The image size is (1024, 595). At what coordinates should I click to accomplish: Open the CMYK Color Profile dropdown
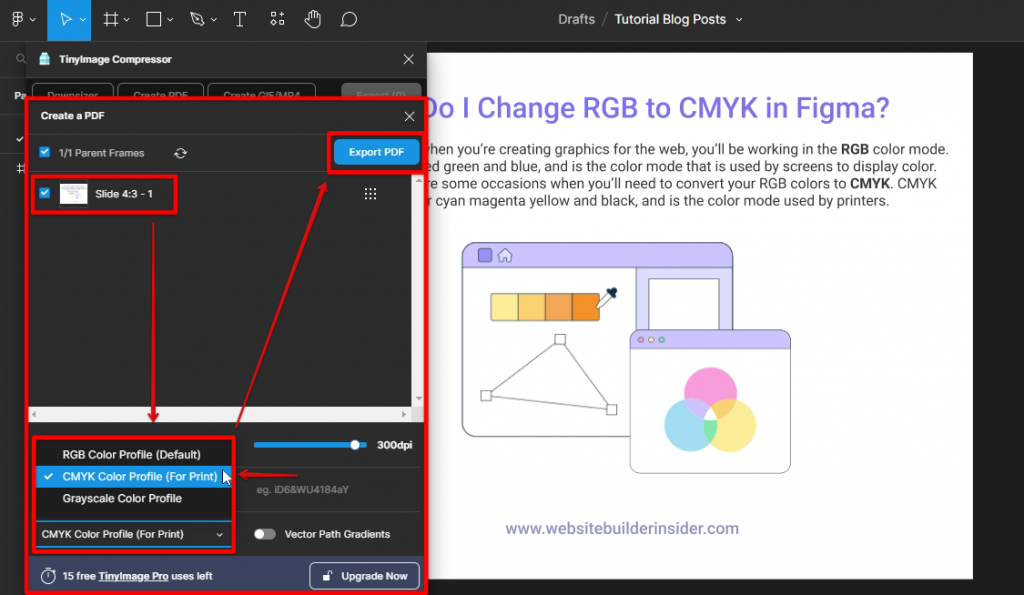(132, 533)
